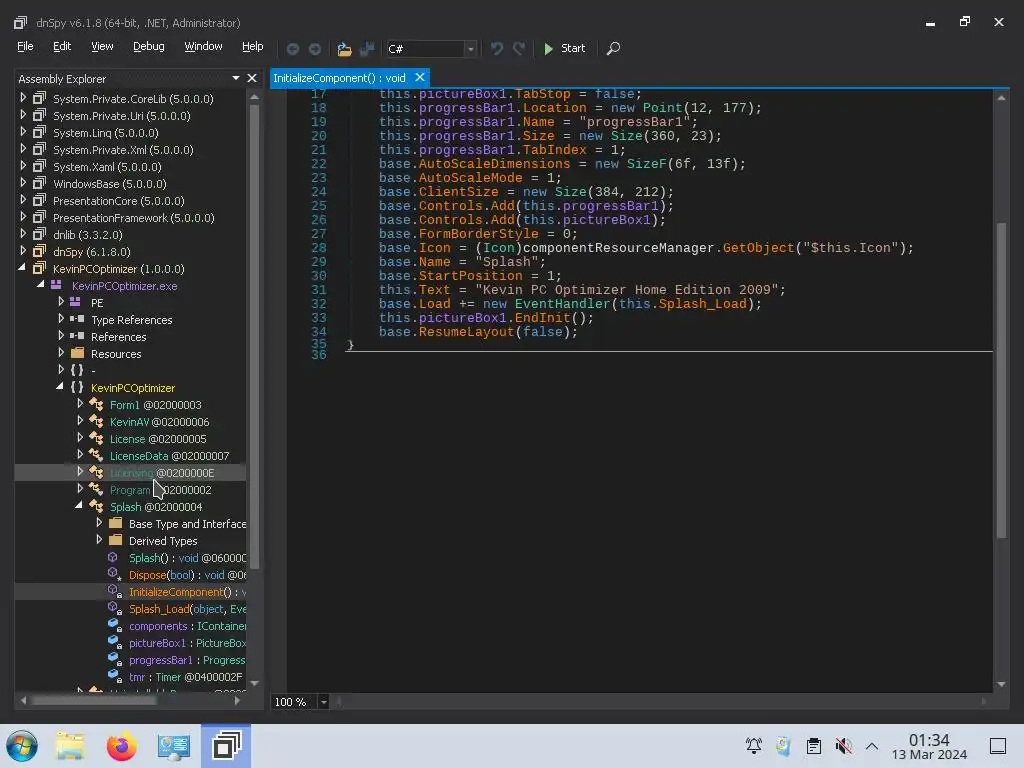The height and width of the screenshot is (768, 1024).
Task: Open the Window menu
Action: coord(203,46)
